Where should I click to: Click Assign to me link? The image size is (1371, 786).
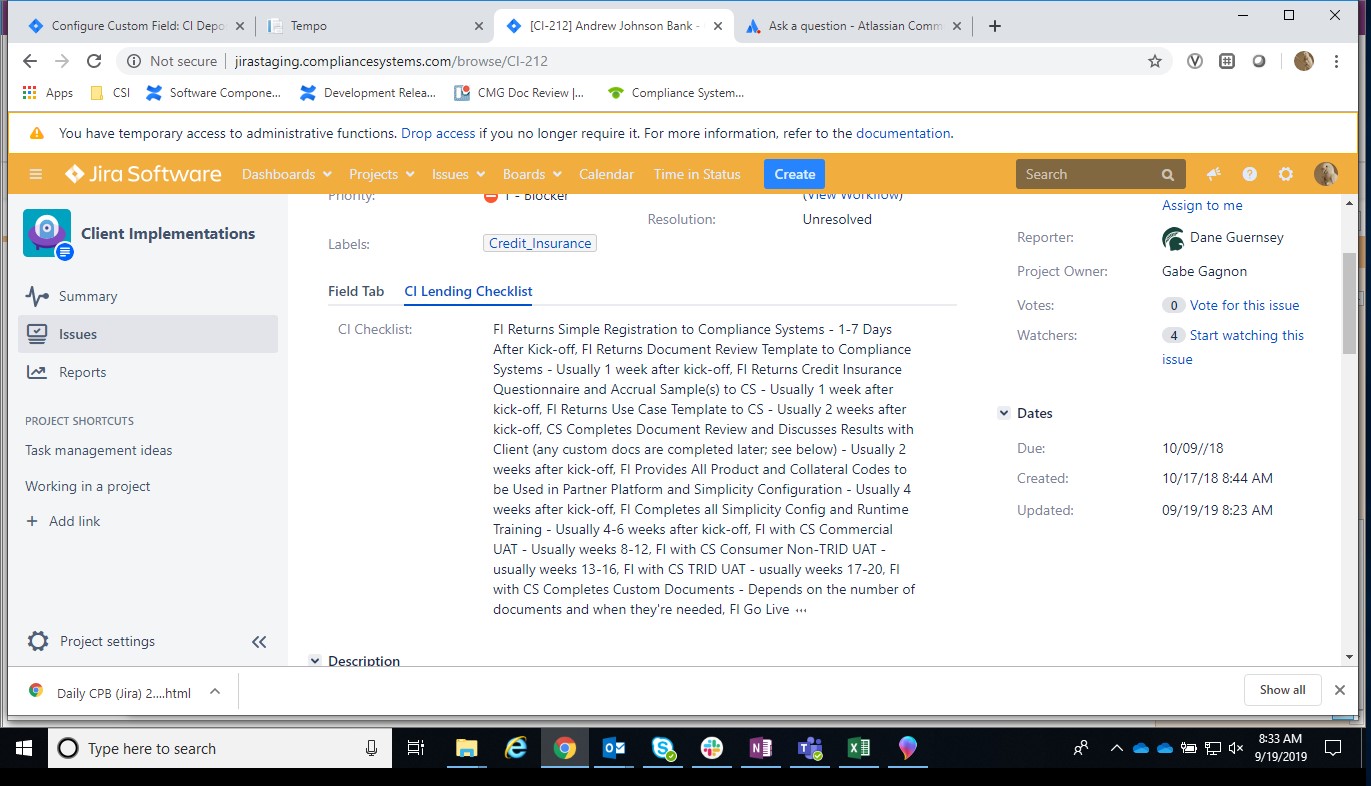[1202, 205]
